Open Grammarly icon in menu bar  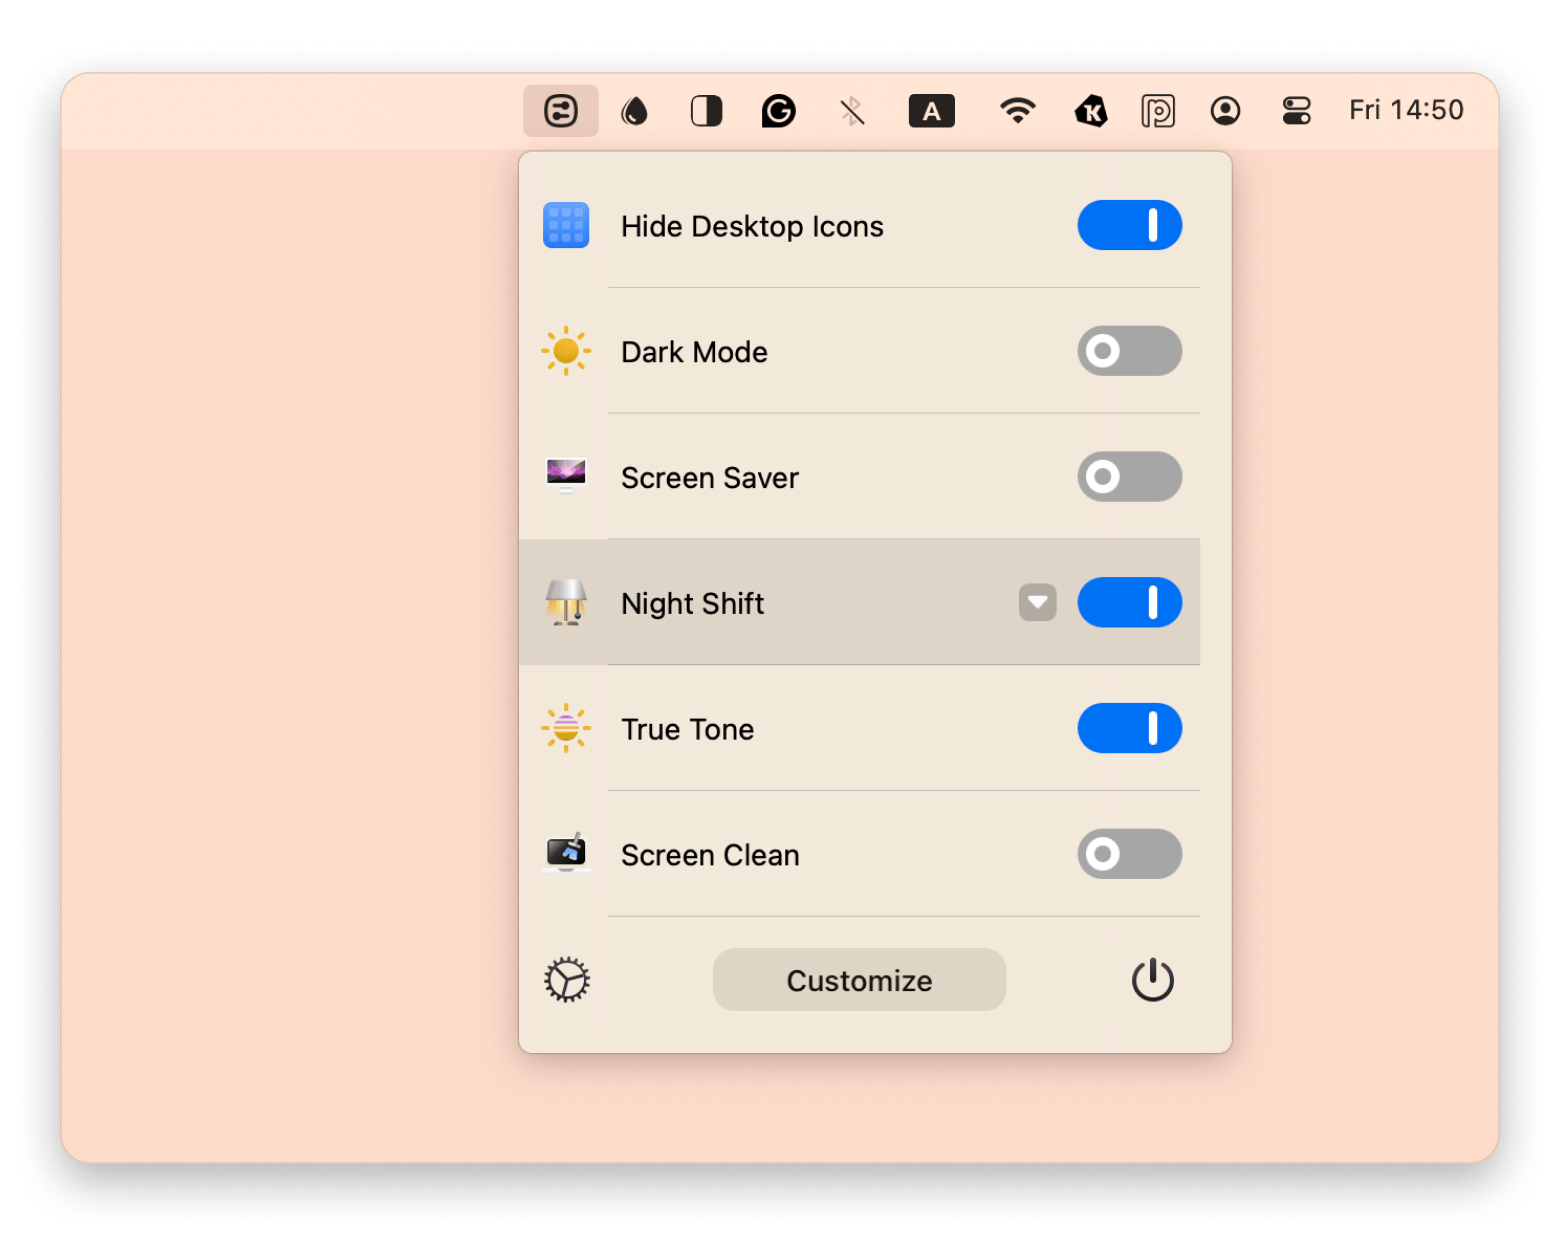[778, 111]
